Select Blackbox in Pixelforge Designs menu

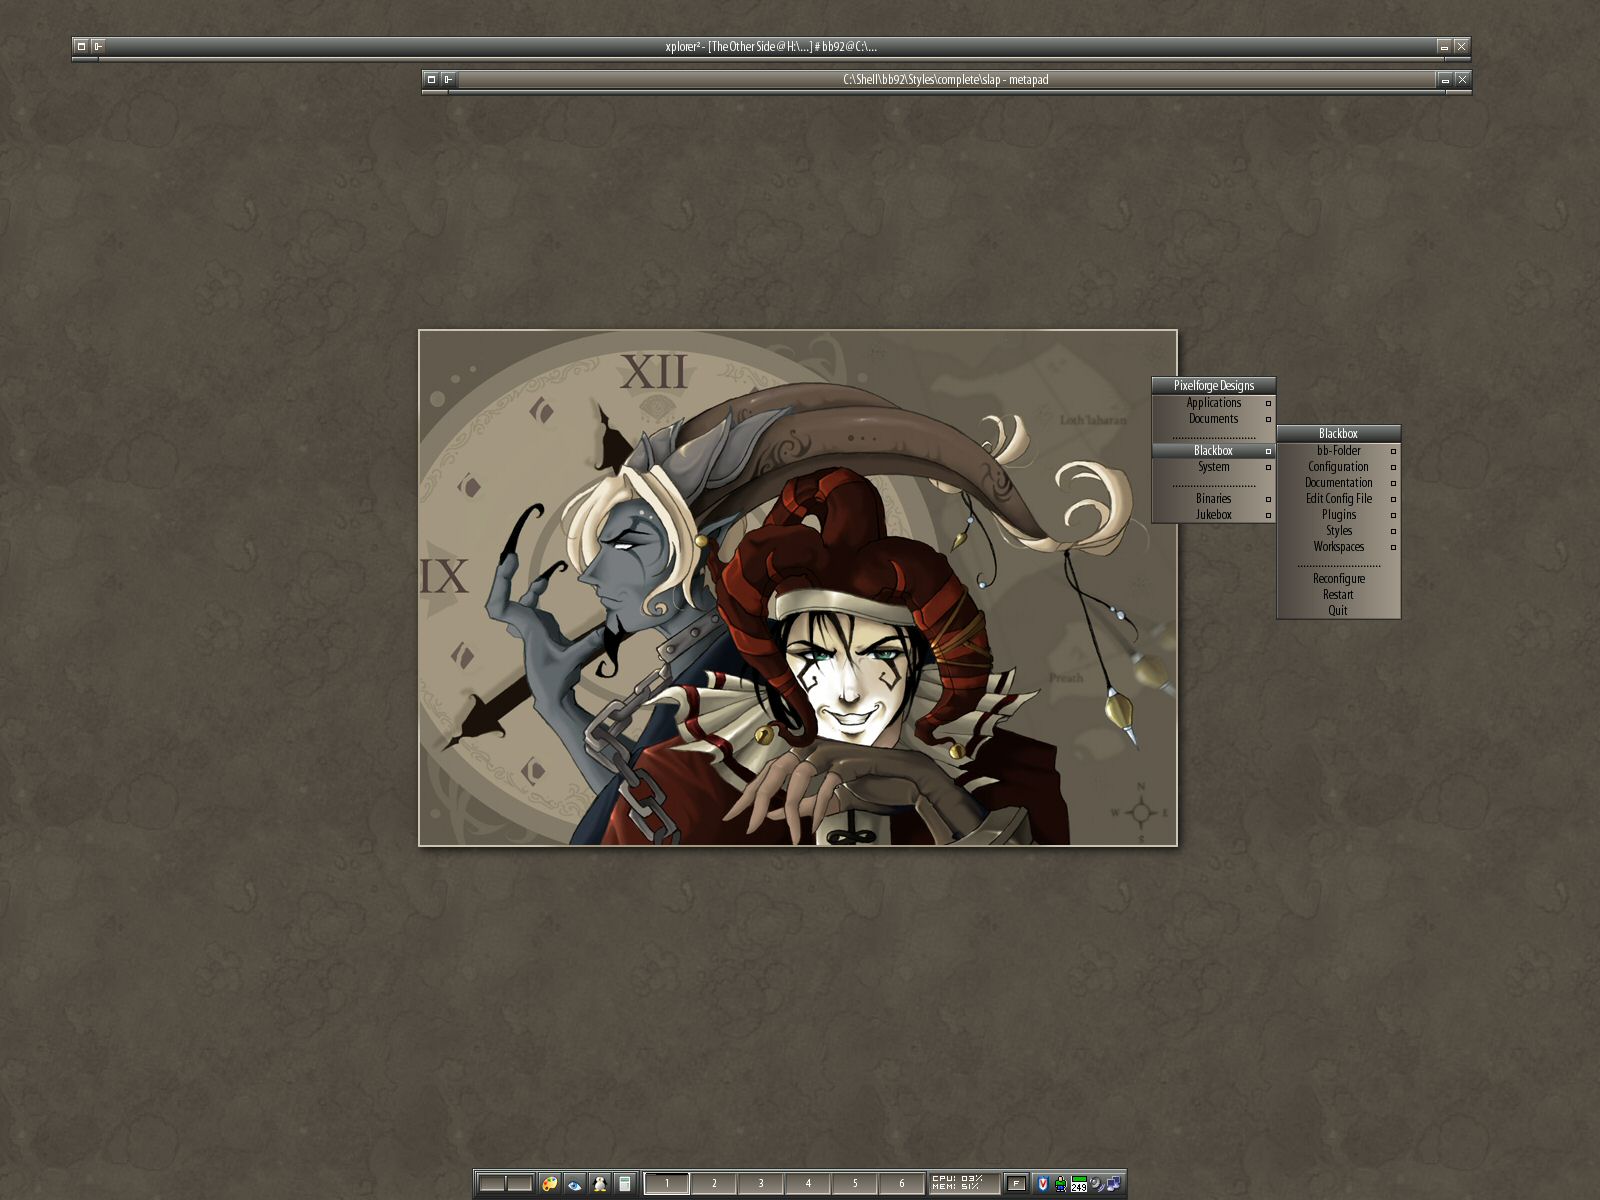1213,451
